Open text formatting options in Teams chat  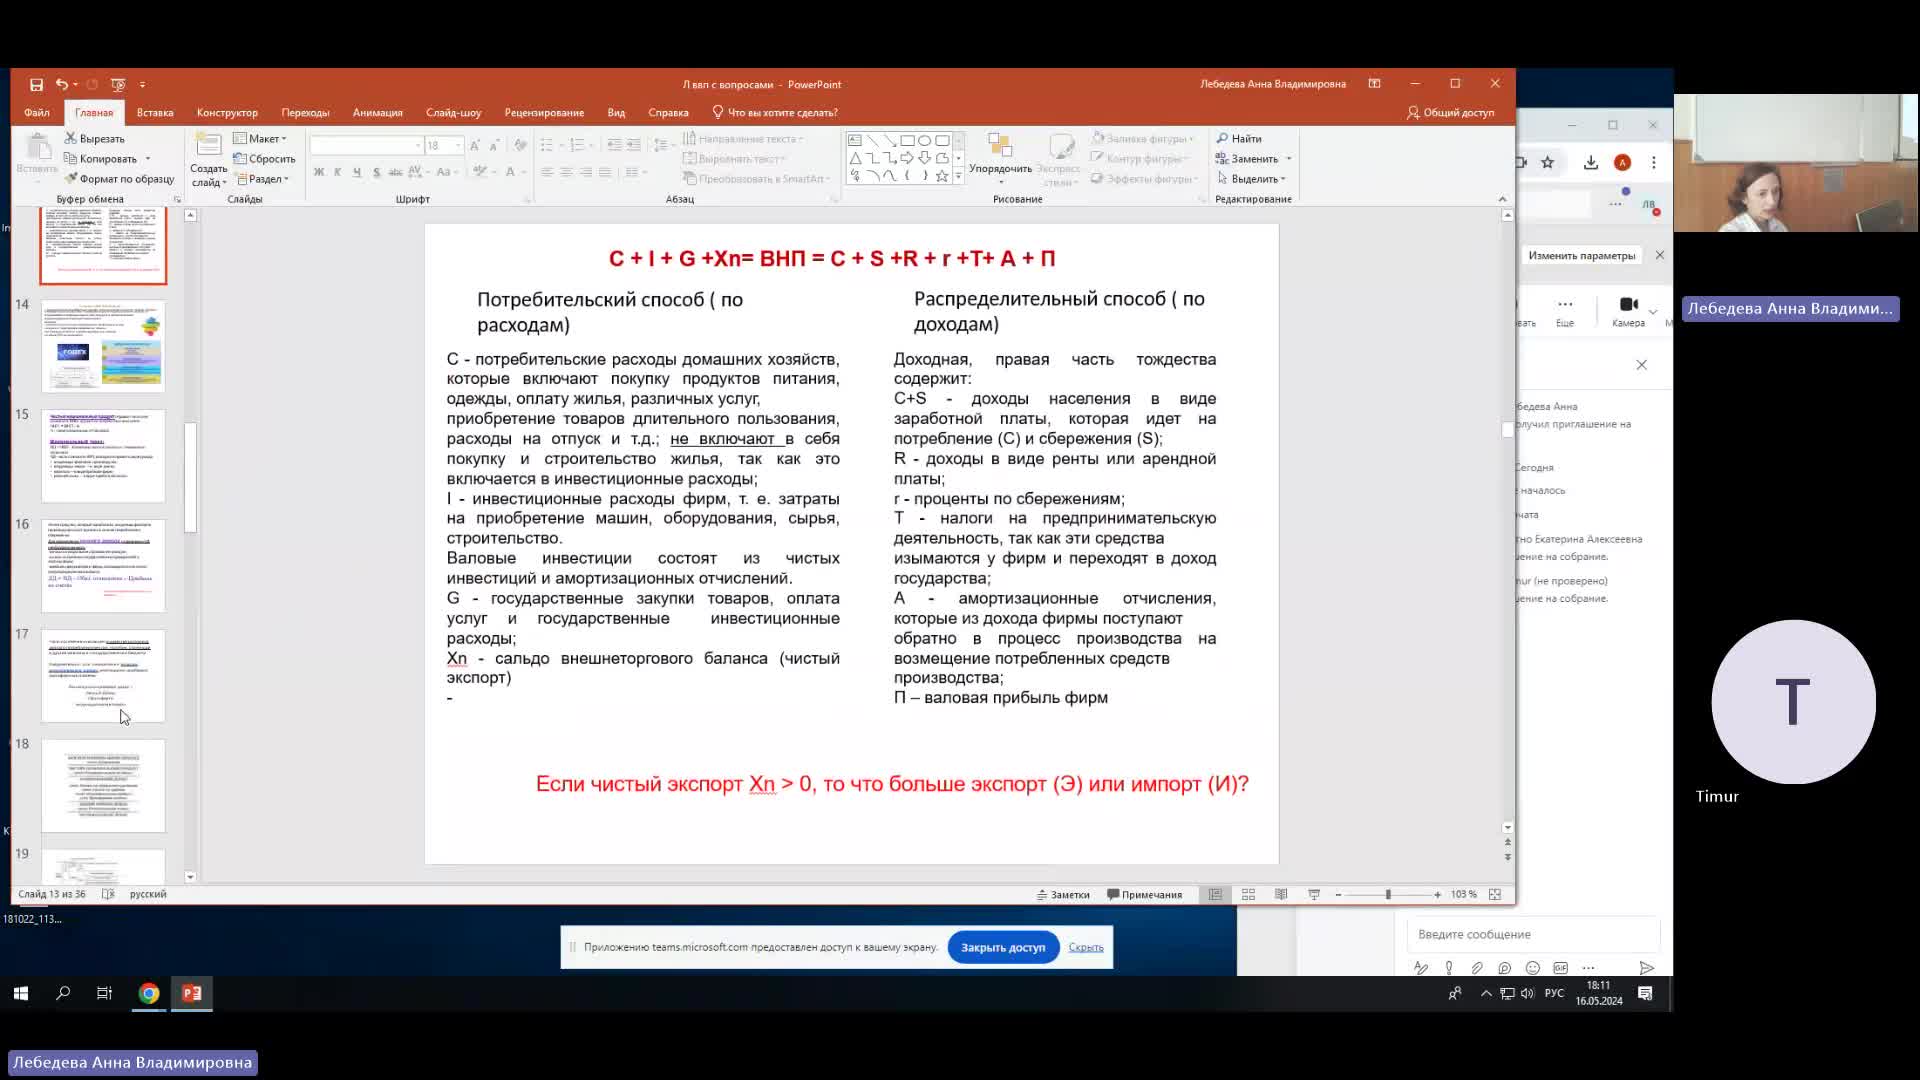1421,968
